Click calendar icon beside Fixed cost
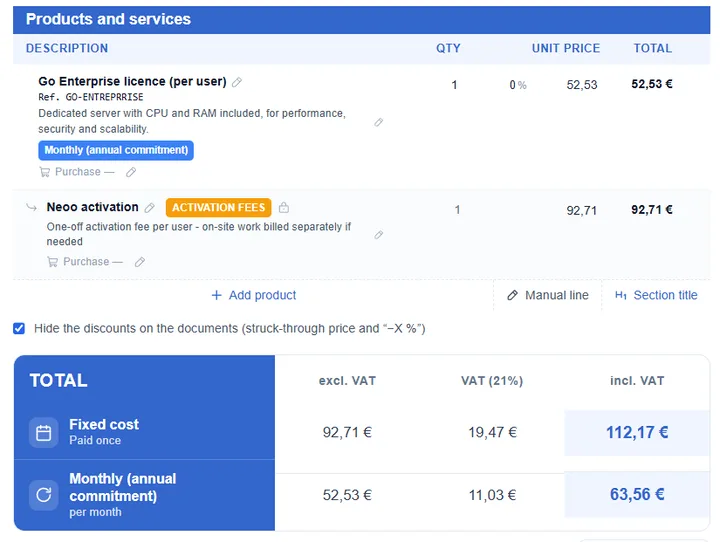 tap(44, 433)
